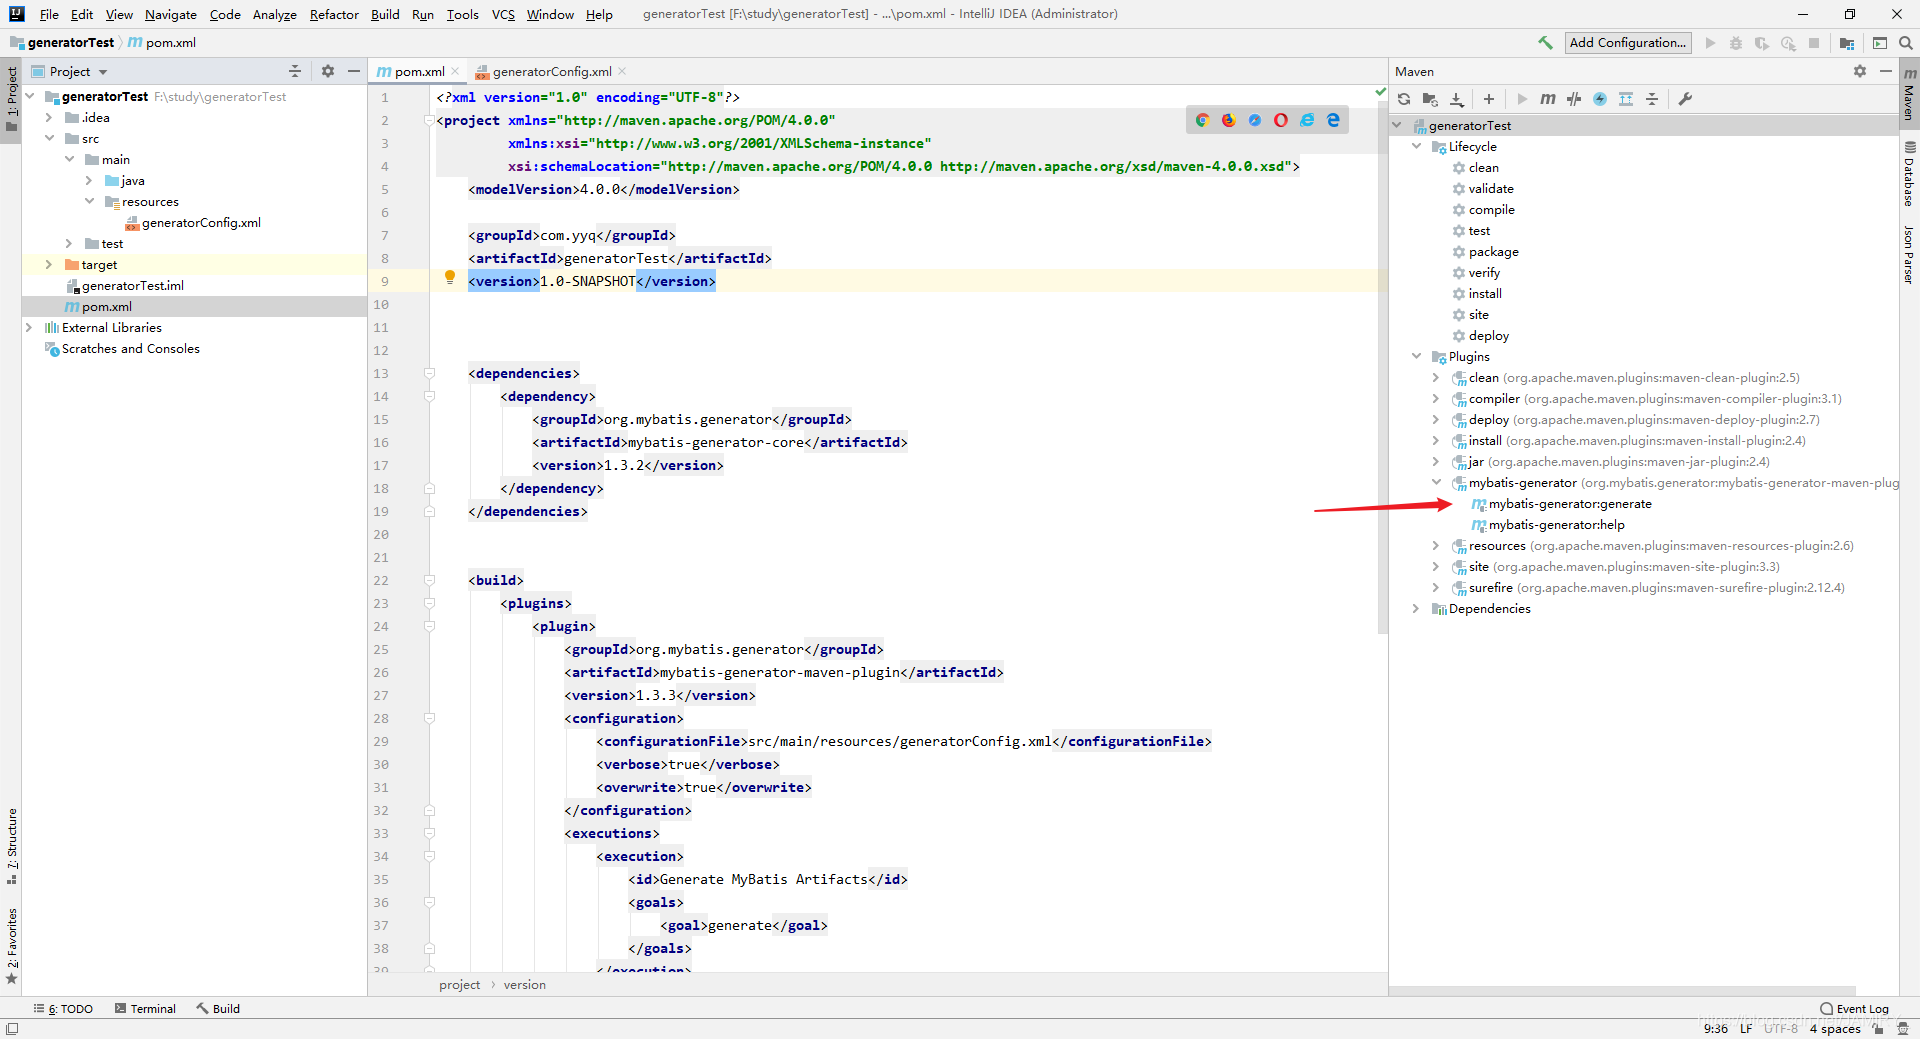Toggle the Json Parser side tool window button

coord(1909,253)
